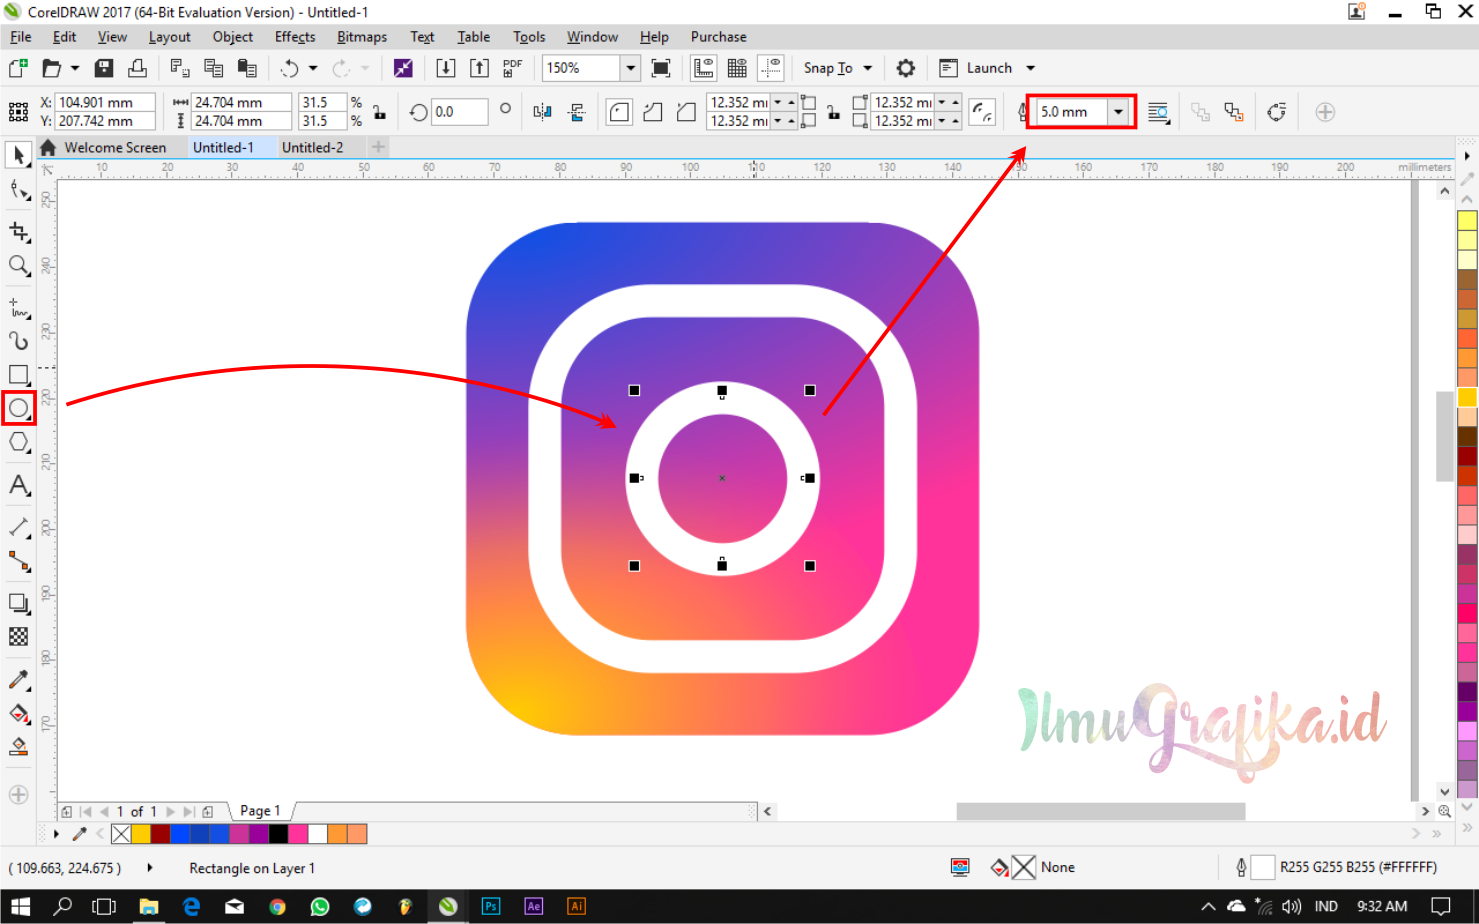Image resolution: width=1479 pixels, height=924 pixels.
Task: Click inside the rotation angle field
Action: click(x=460, y=112)
